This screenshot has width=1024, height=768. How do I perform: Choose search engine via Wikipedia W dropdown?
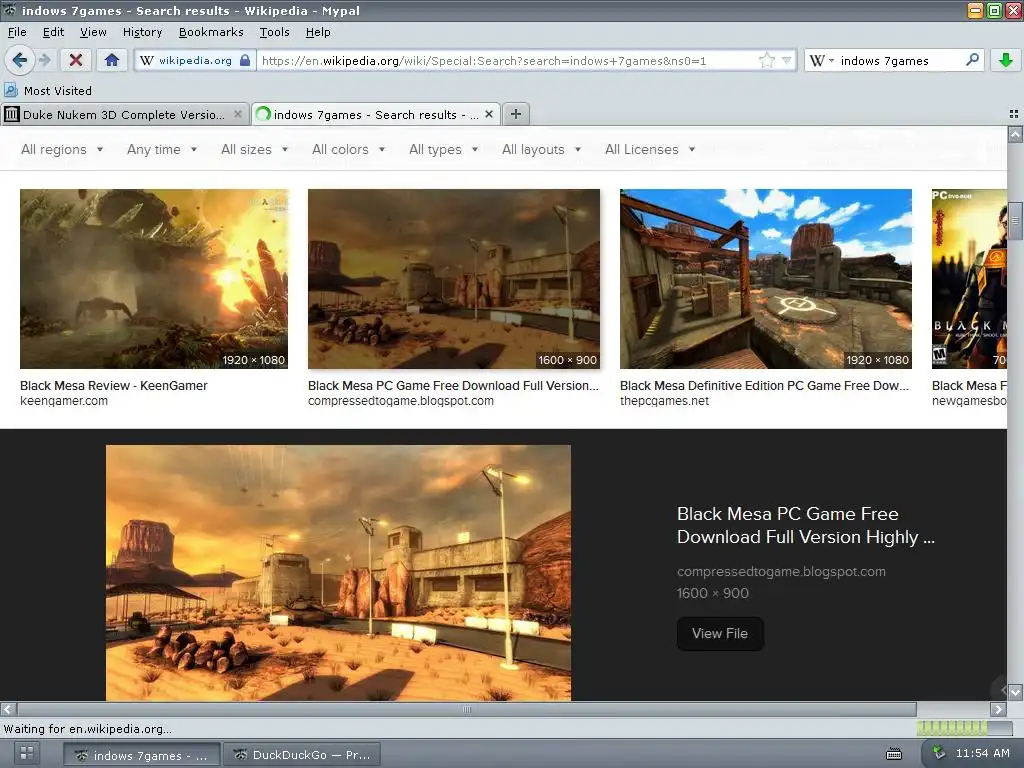pyautogui.click(x=822, y=61)
